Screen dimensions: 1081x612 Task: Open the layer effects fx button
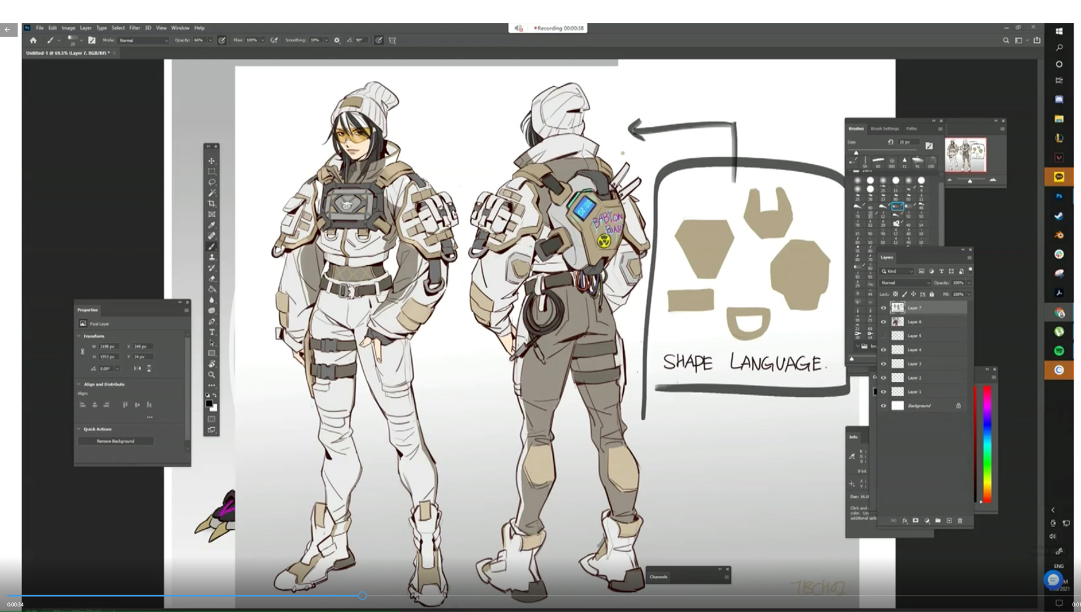(x=905, y=520)
